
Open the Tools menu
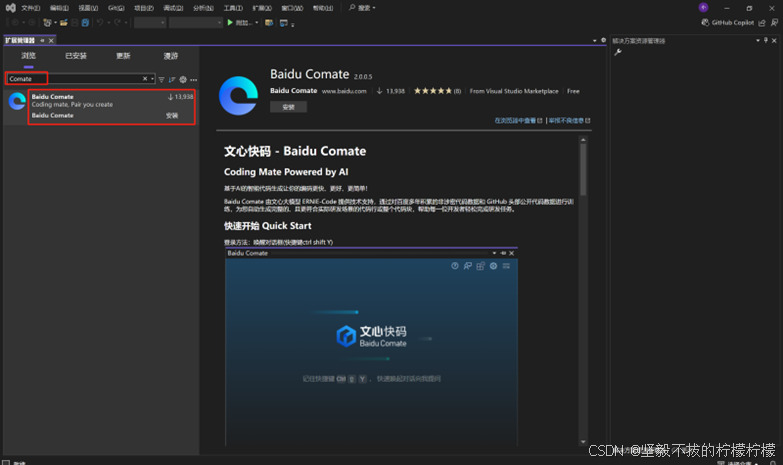(233, 8)
